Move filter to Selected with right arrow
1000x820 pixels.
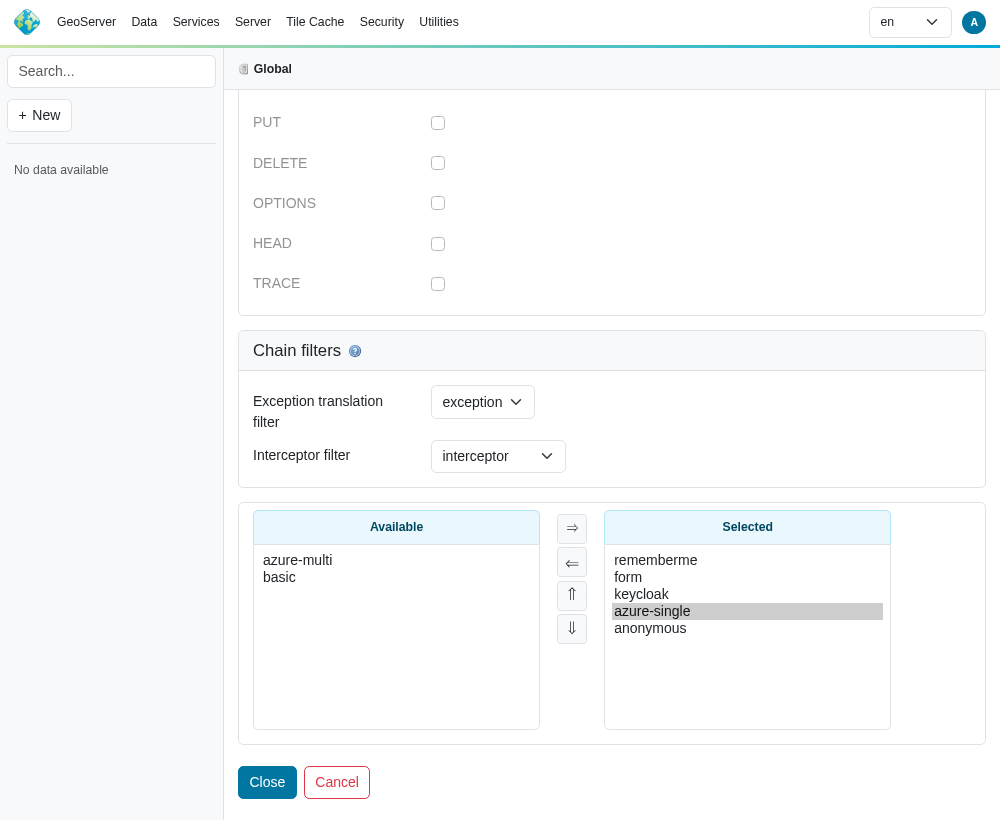click(571, 529)
